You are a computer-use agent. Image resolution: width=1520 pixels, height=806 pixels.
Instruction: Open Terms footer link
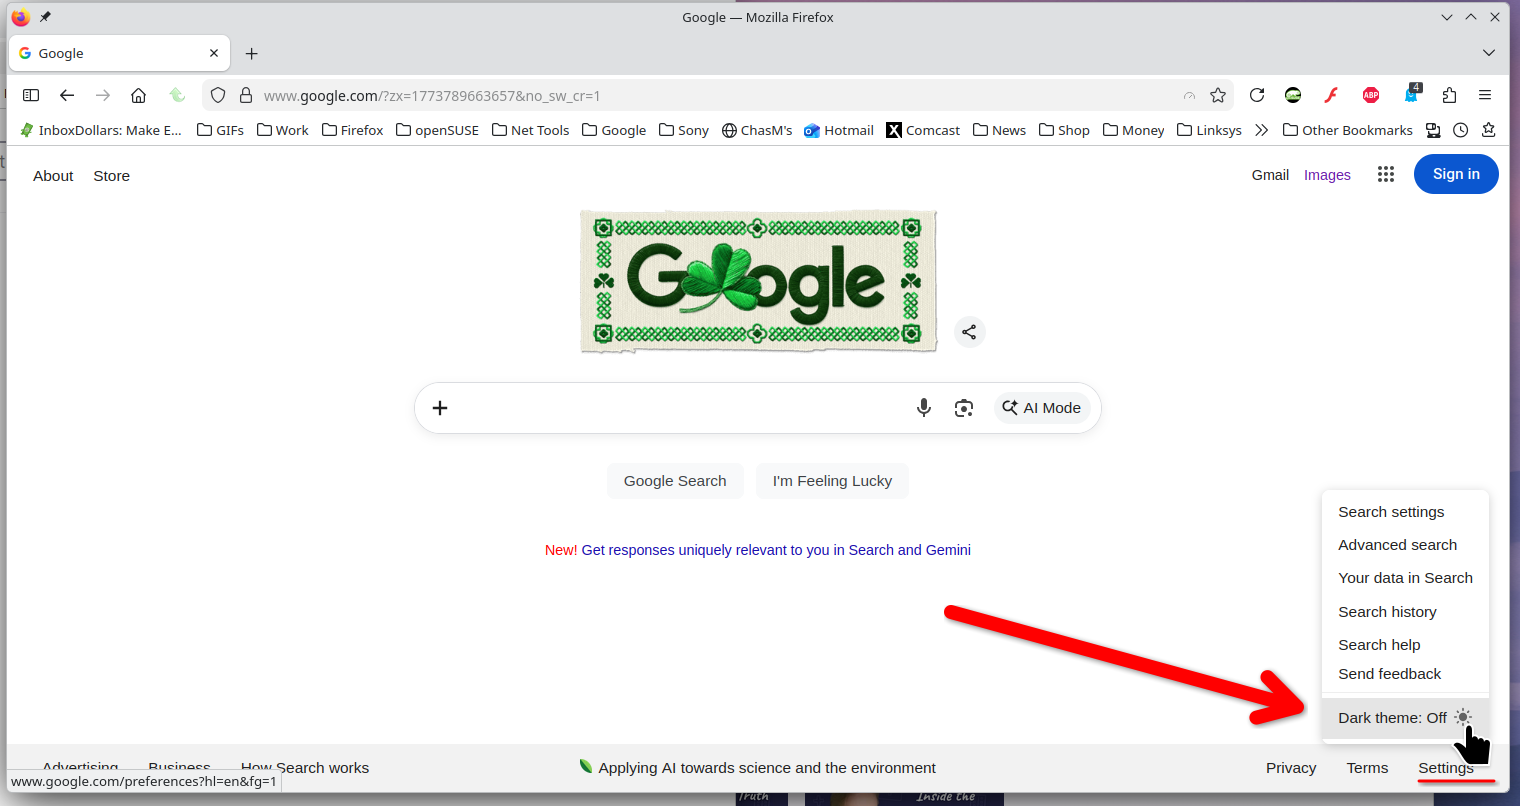(1367, 768)
